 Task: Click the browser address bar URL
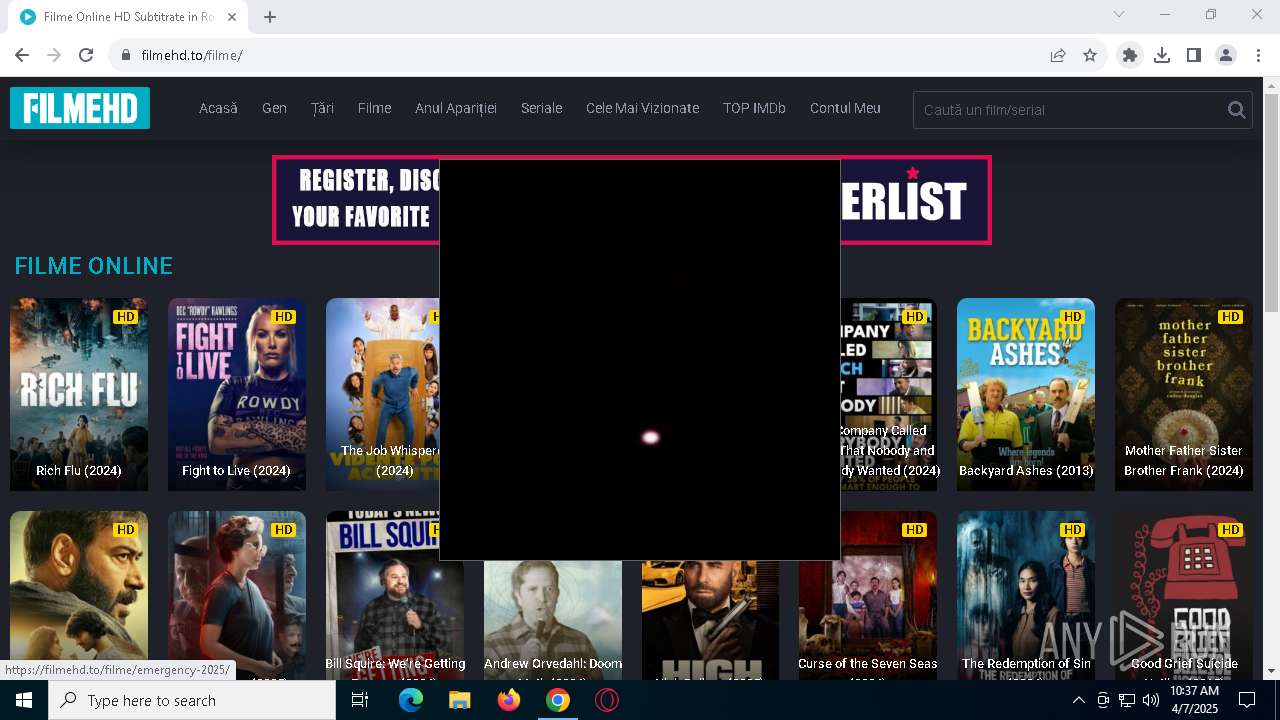(192, 55)
